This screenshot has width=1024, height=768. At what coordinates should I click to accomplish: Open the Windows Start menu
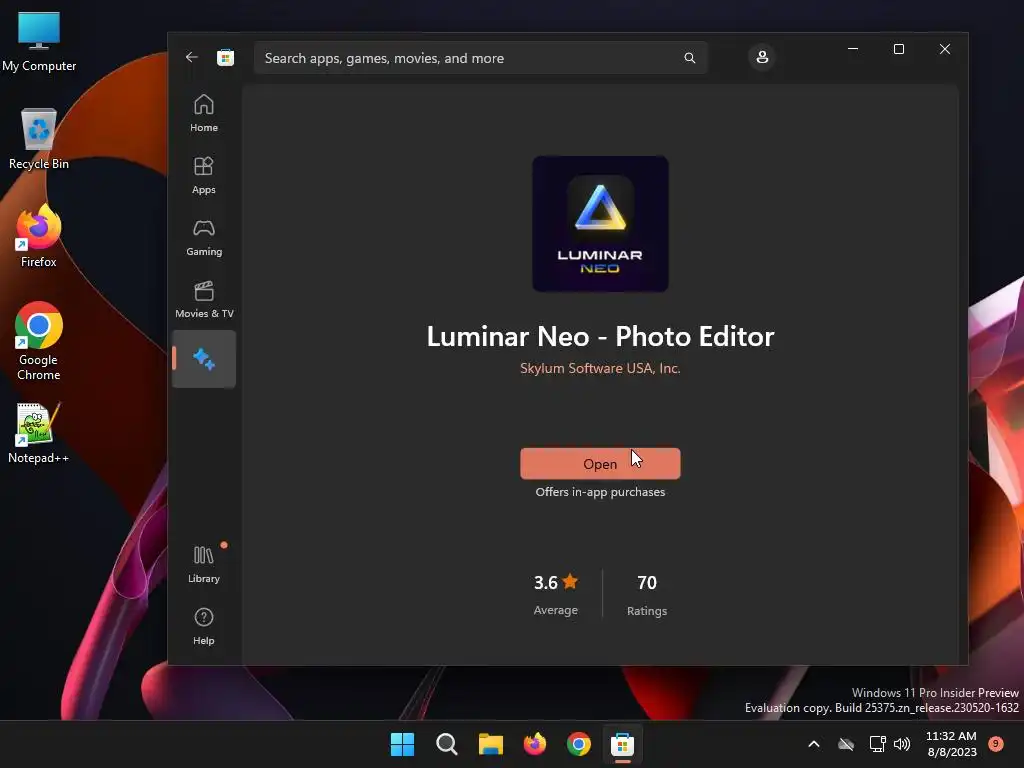402,744
